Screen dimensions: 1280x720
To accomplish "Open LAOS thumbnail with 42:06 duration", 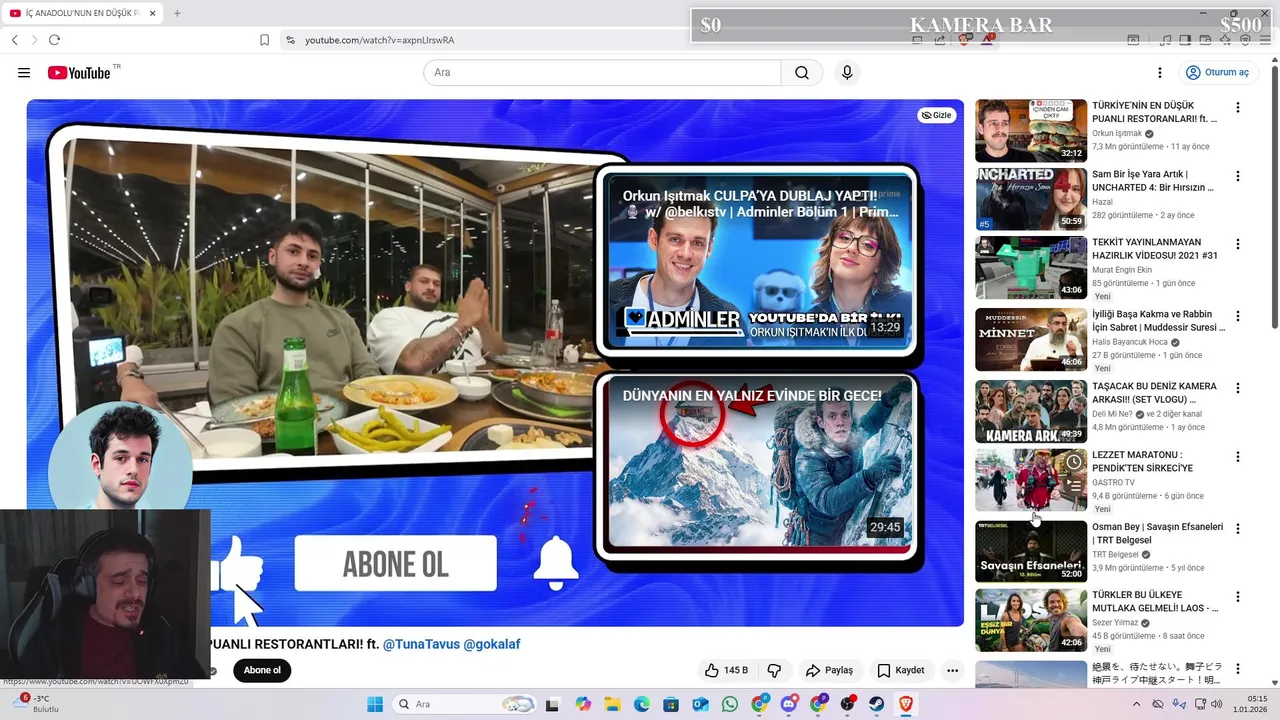I will (x=1031, y=620).
